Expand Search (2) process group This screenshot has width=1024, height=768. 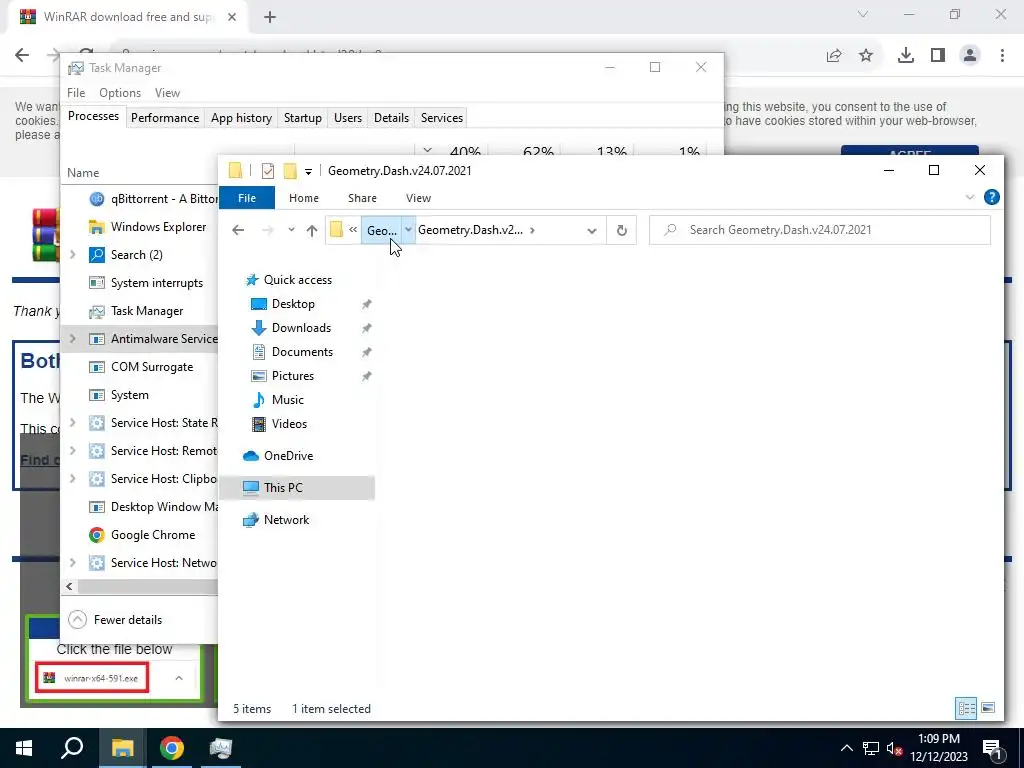(x=72, y=255)
